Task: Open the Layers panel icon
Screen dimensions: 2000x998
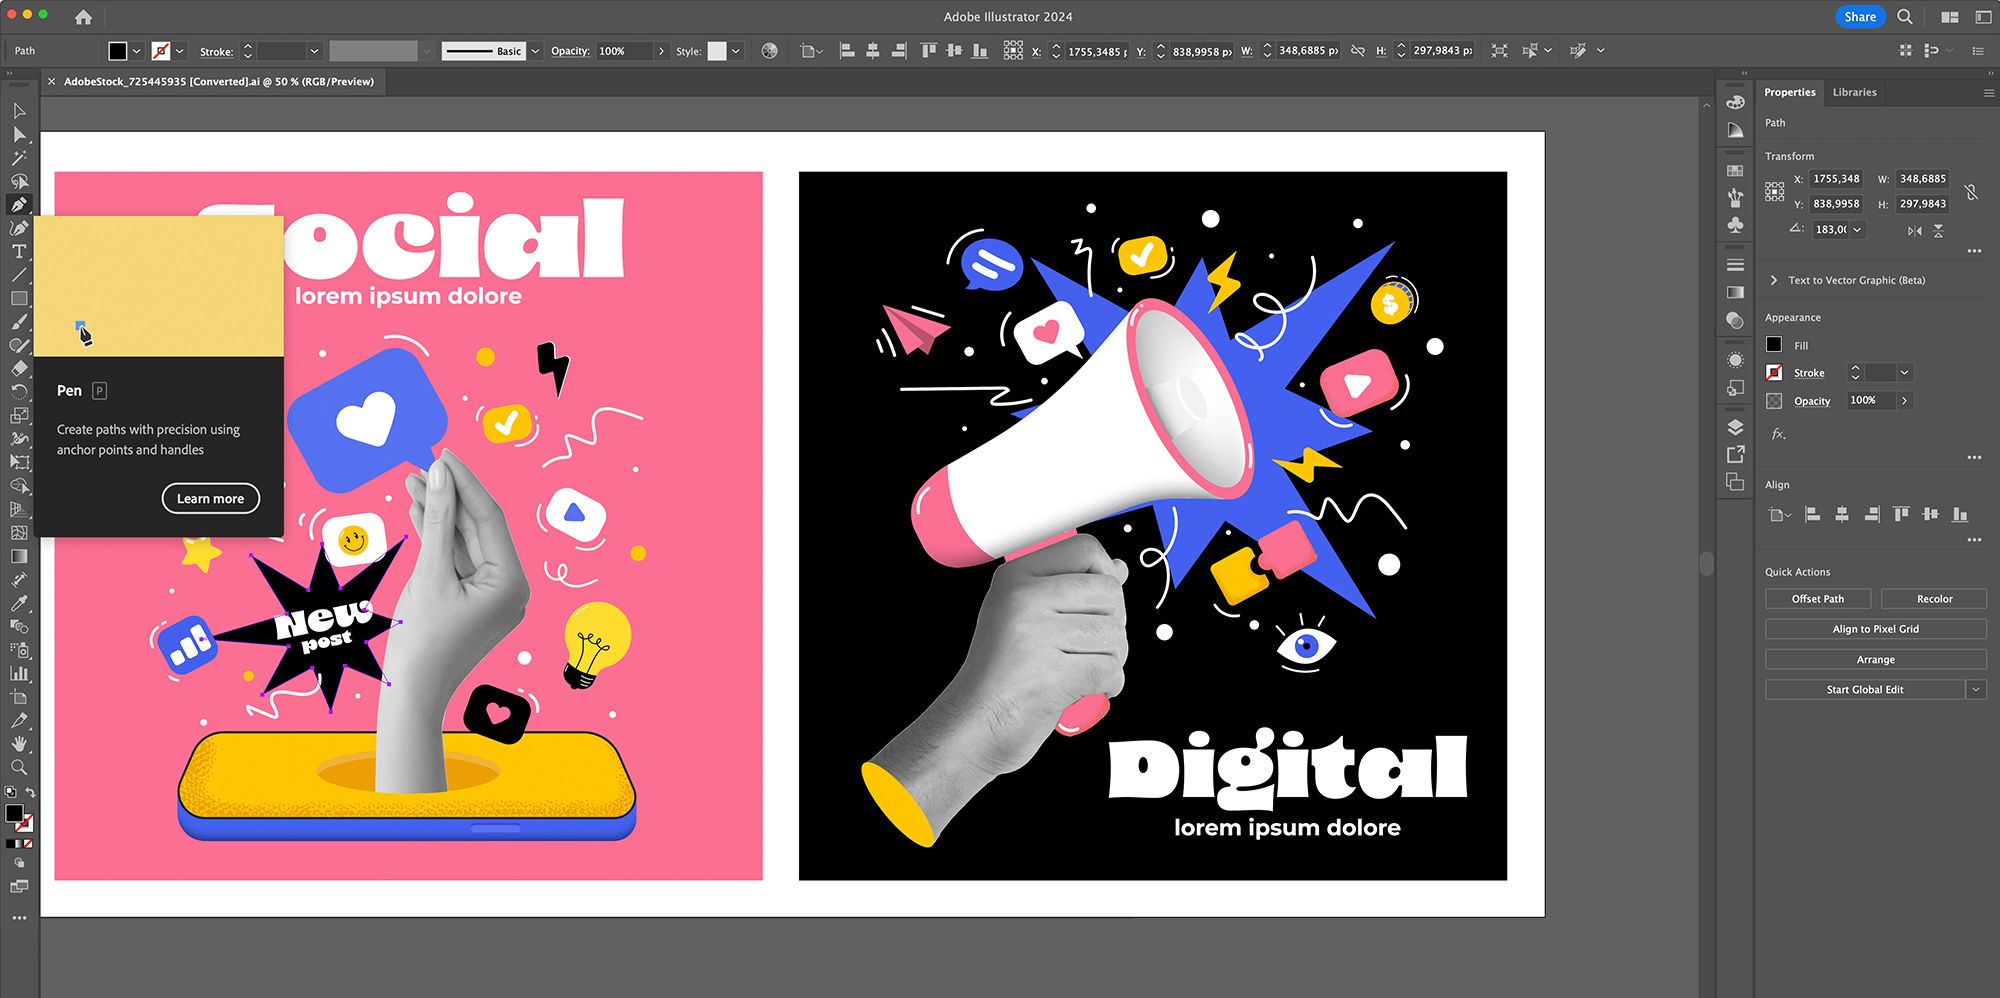Action: [1735, 428]
